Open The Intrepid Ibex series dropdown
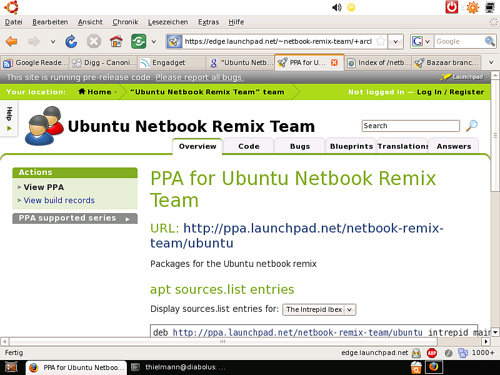This screenshot has height=375, width=500. click(x=319, y=310)
